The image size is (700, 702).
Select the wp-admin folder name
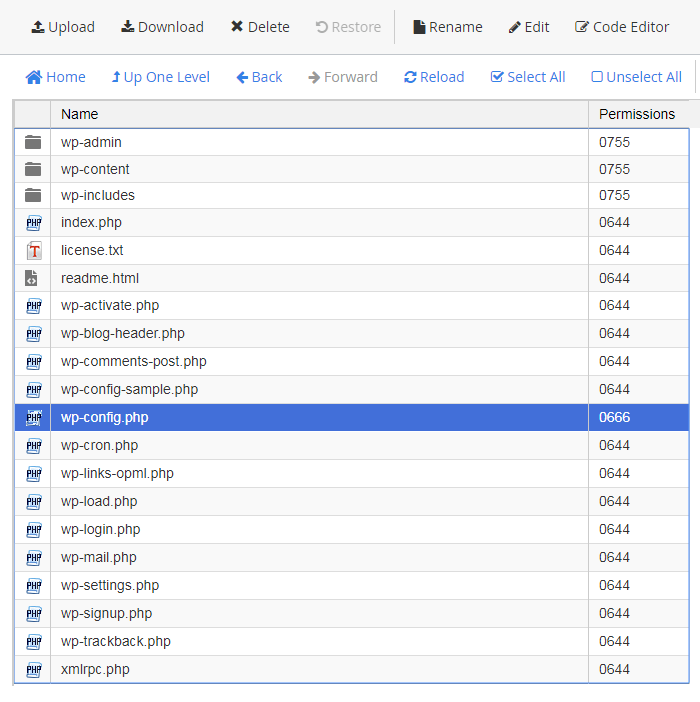[x=91, y=142]
